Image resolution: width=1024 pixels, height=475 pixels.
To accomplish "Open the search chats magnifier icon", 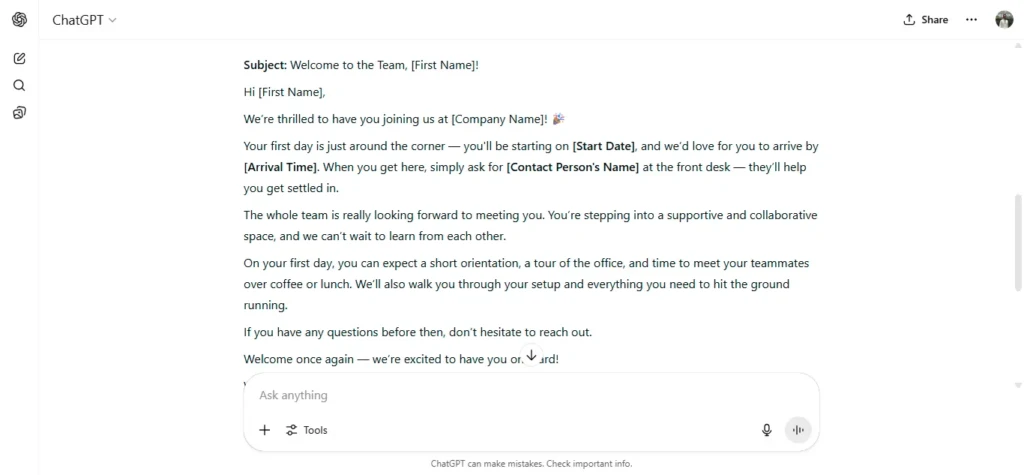I will click(x=20, y=86).
